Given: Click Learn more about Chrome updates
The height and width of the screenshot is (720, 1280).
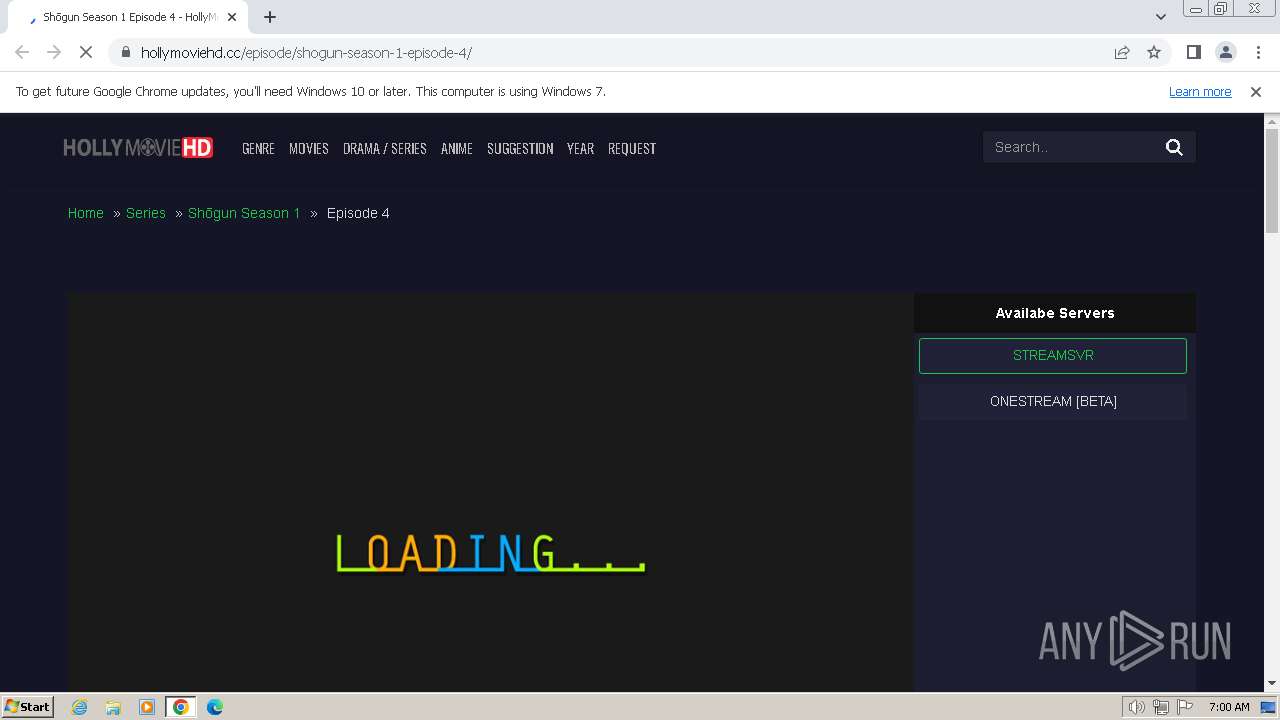Looking at the screenshot, I should point(1200,91).
